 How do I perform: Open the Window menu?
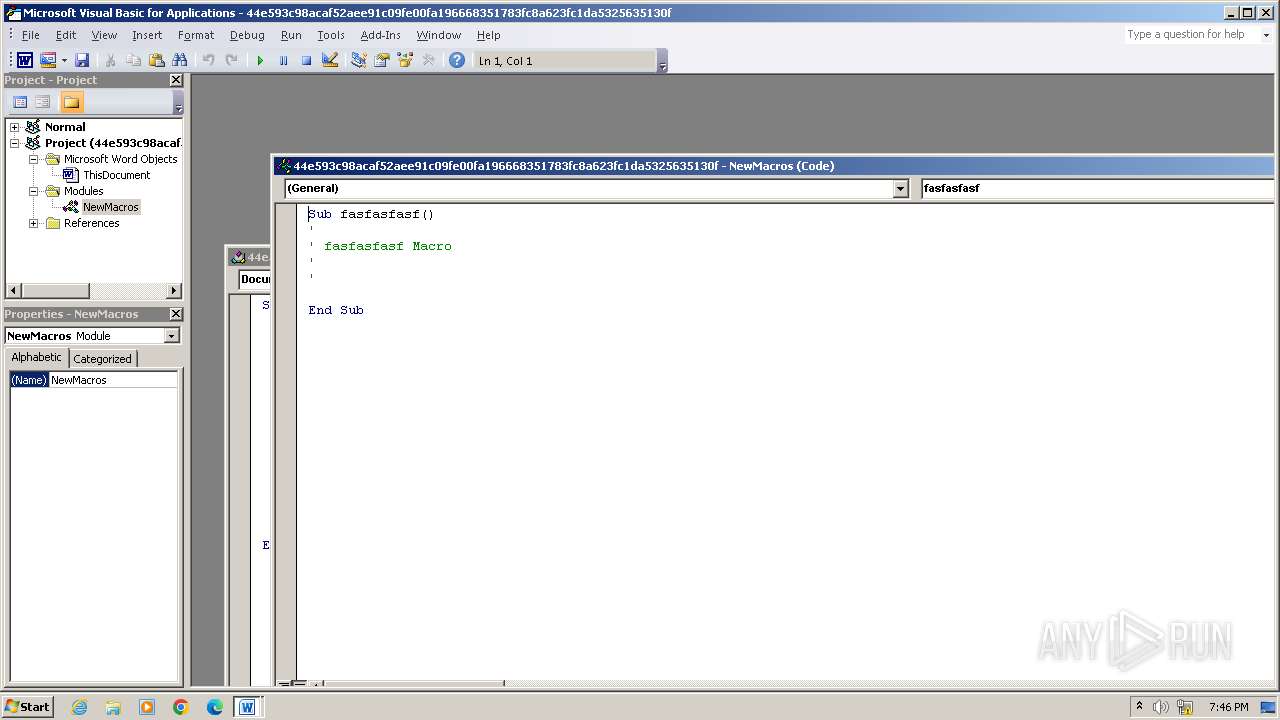(439, 35)
